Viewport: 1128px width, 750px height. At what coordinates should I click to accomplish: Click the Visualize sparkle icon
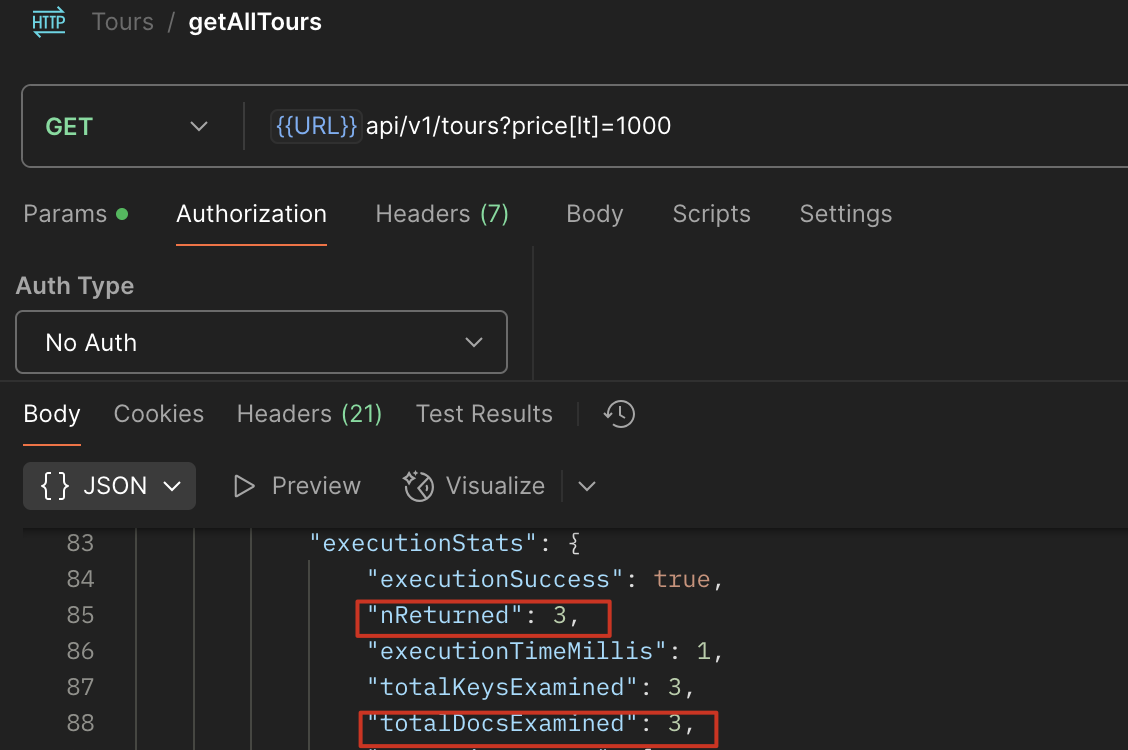[418, 486]
